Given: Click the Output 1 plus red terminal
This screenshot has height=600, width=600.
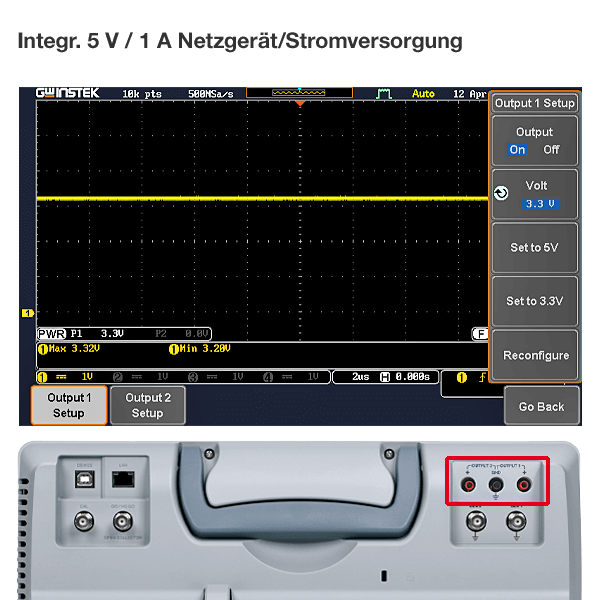Looking at the screenshot, I should pyautogui.click(x=524, y=485).
